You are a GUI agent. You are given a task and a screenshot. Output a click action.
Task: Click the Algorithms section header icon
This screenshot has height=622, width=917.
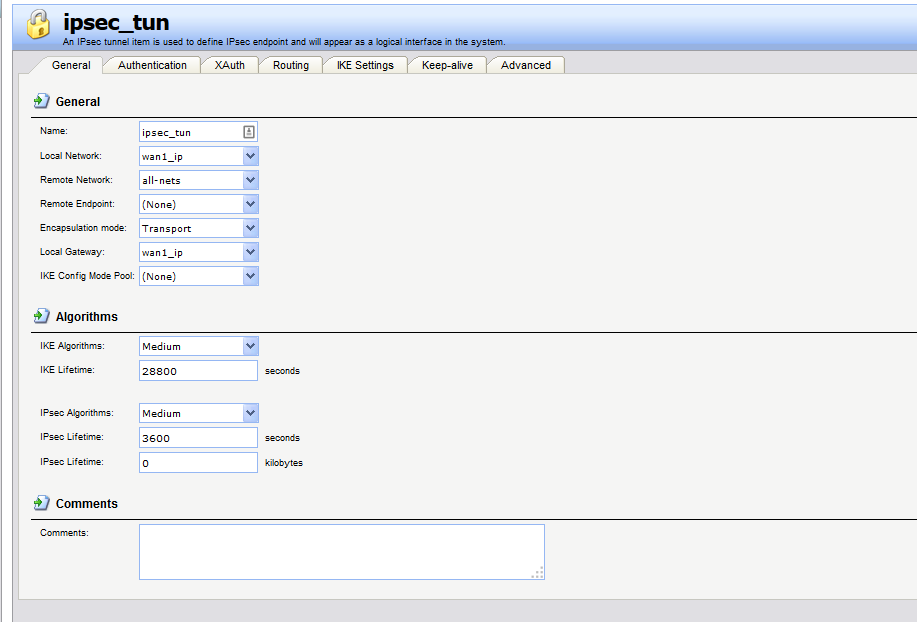[41, 316]
